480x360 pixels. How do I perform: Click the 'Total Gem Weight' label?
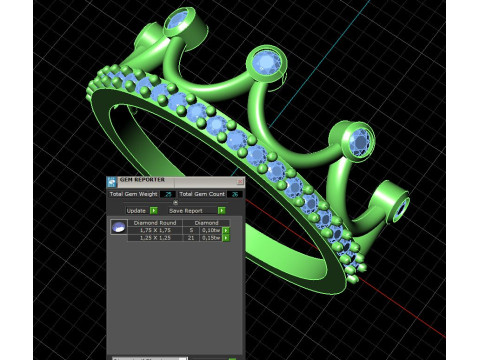[133, 194]
